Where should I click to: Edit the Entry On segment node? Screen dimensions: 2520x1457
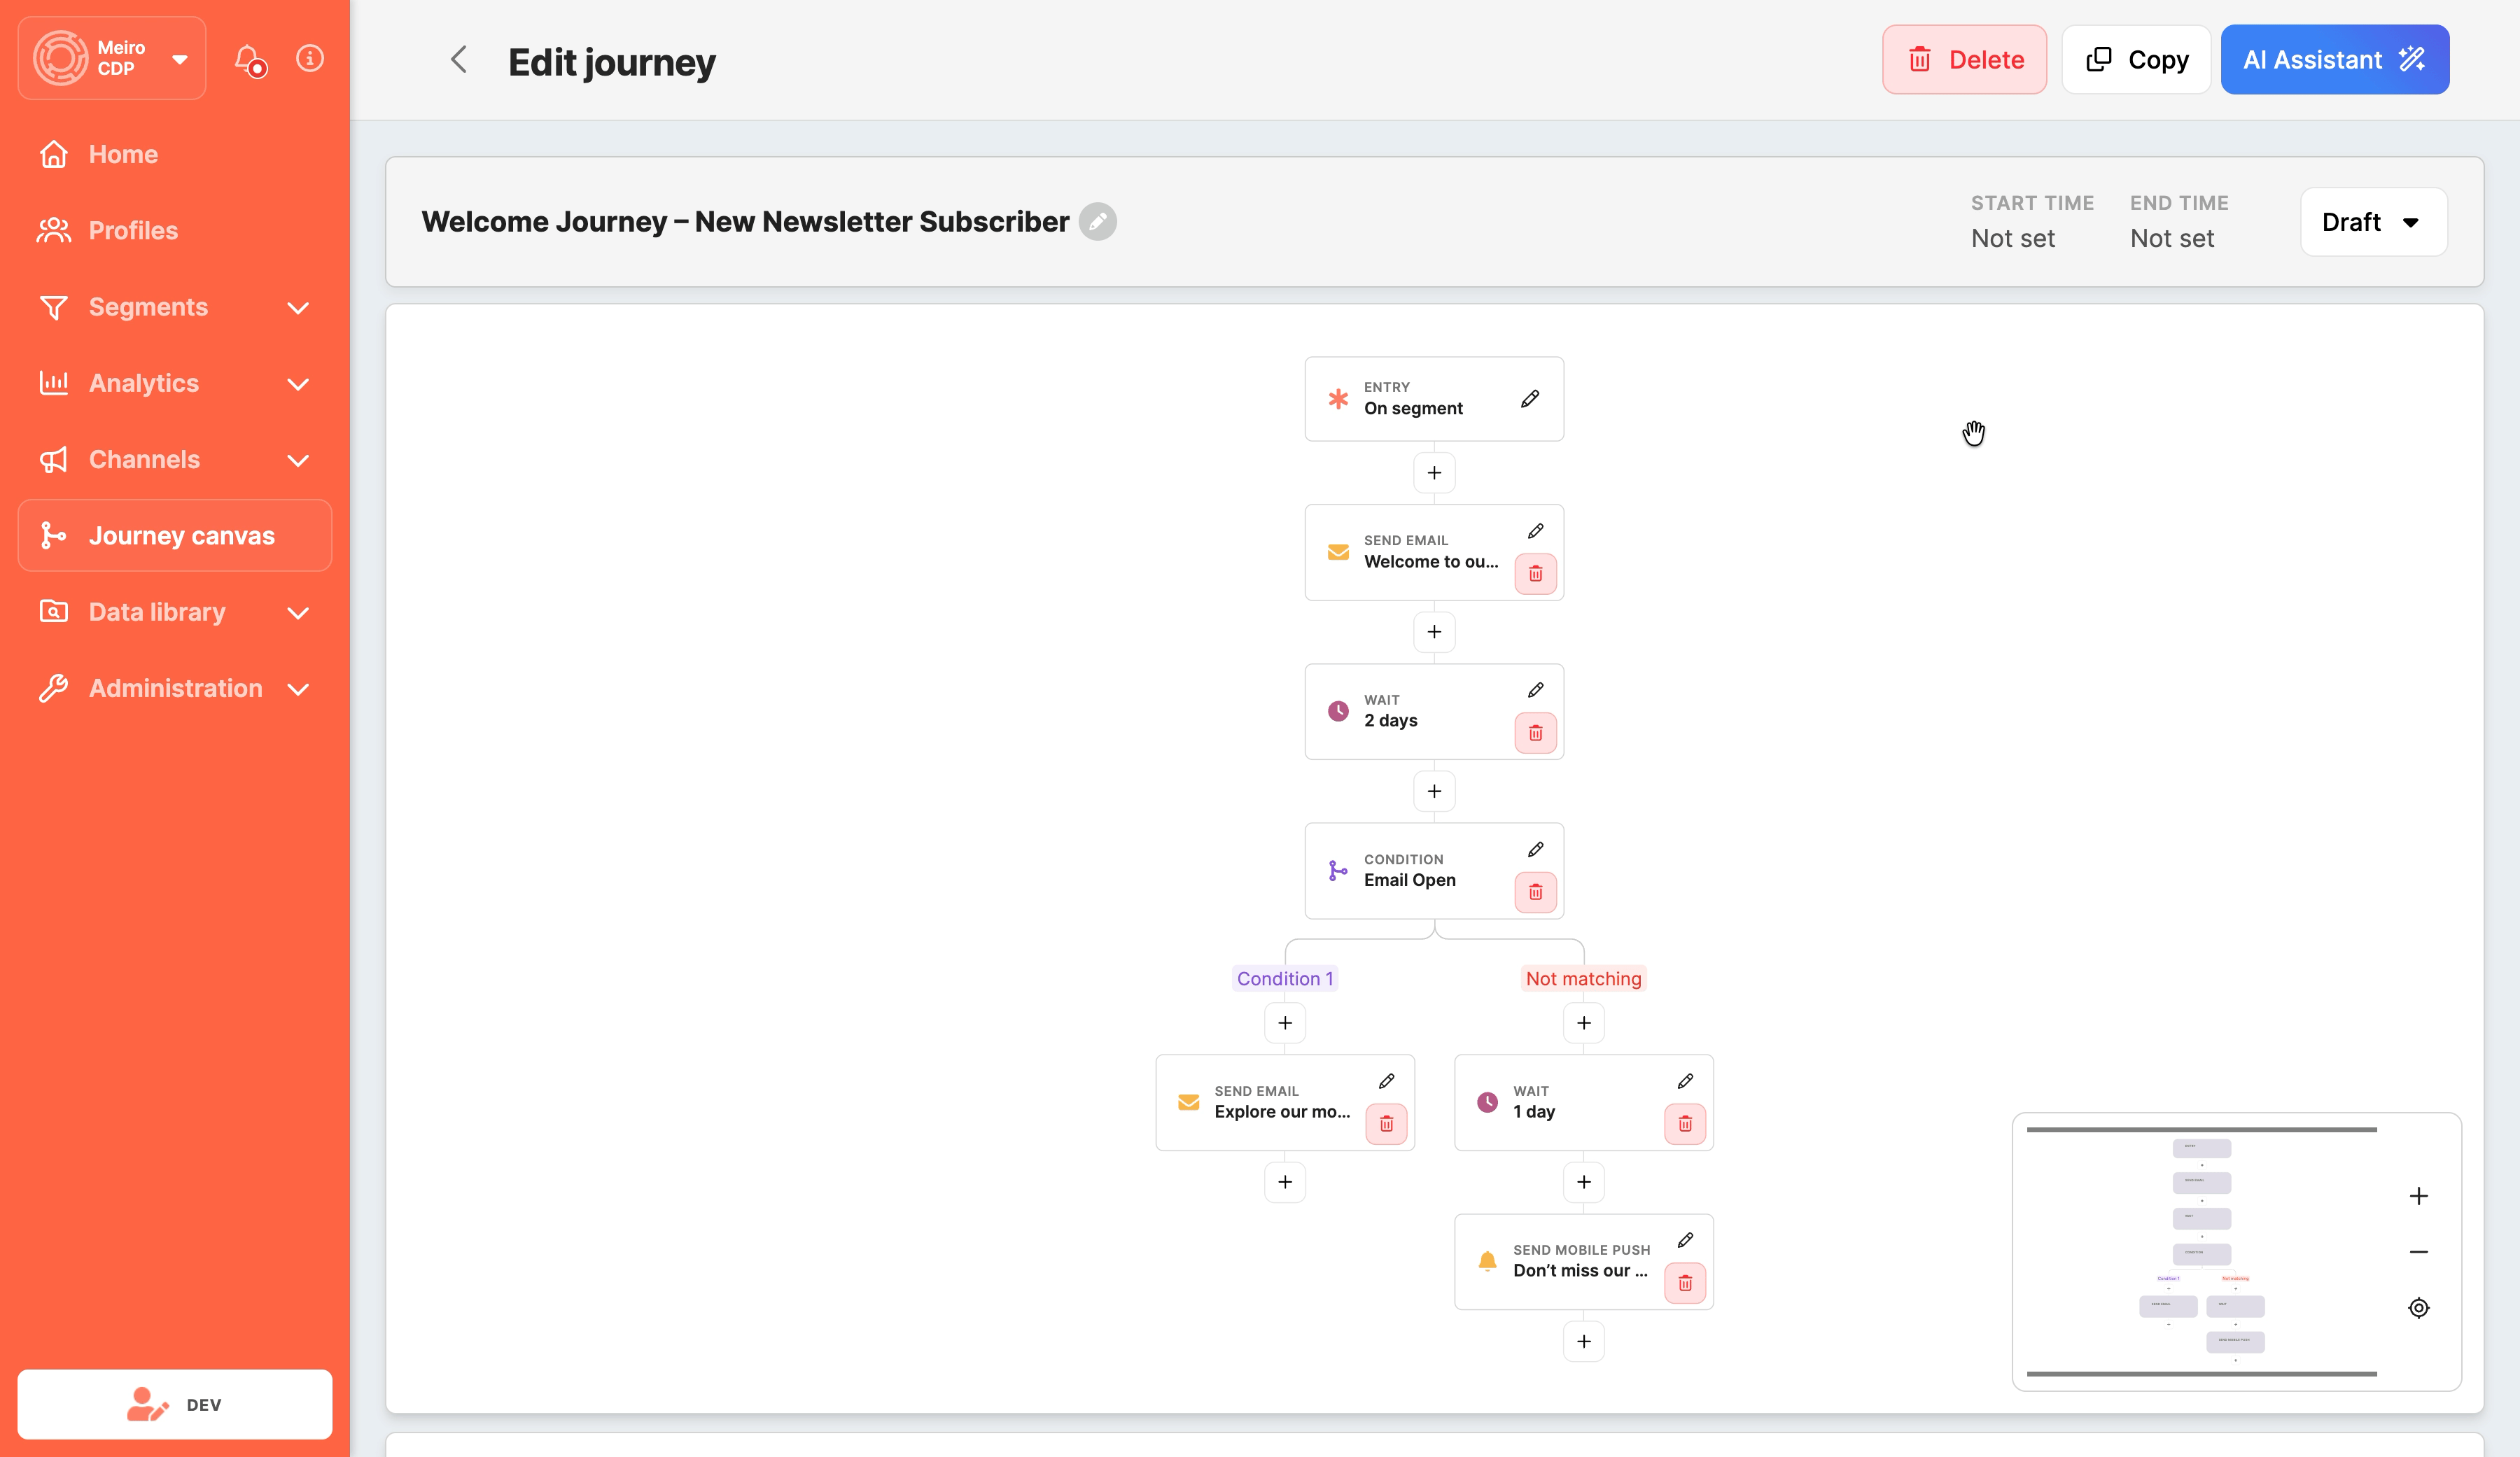[x=1529, y=399]
